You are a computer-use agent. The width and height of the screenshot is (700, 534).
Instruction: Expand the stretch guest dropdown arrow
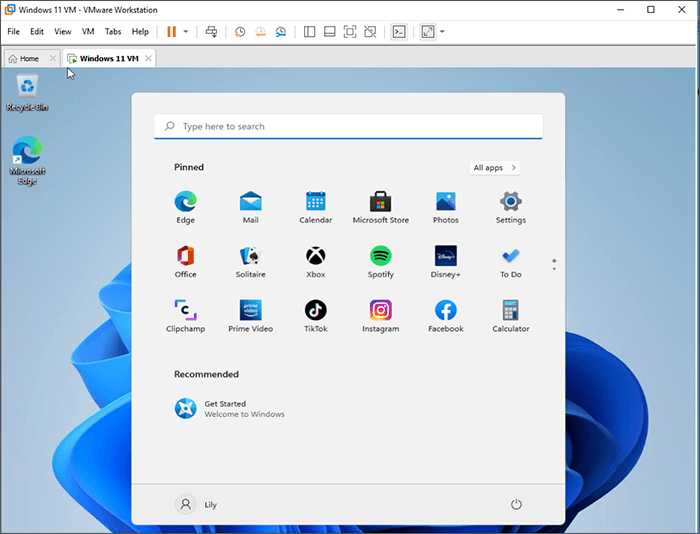tap(442, 32)
